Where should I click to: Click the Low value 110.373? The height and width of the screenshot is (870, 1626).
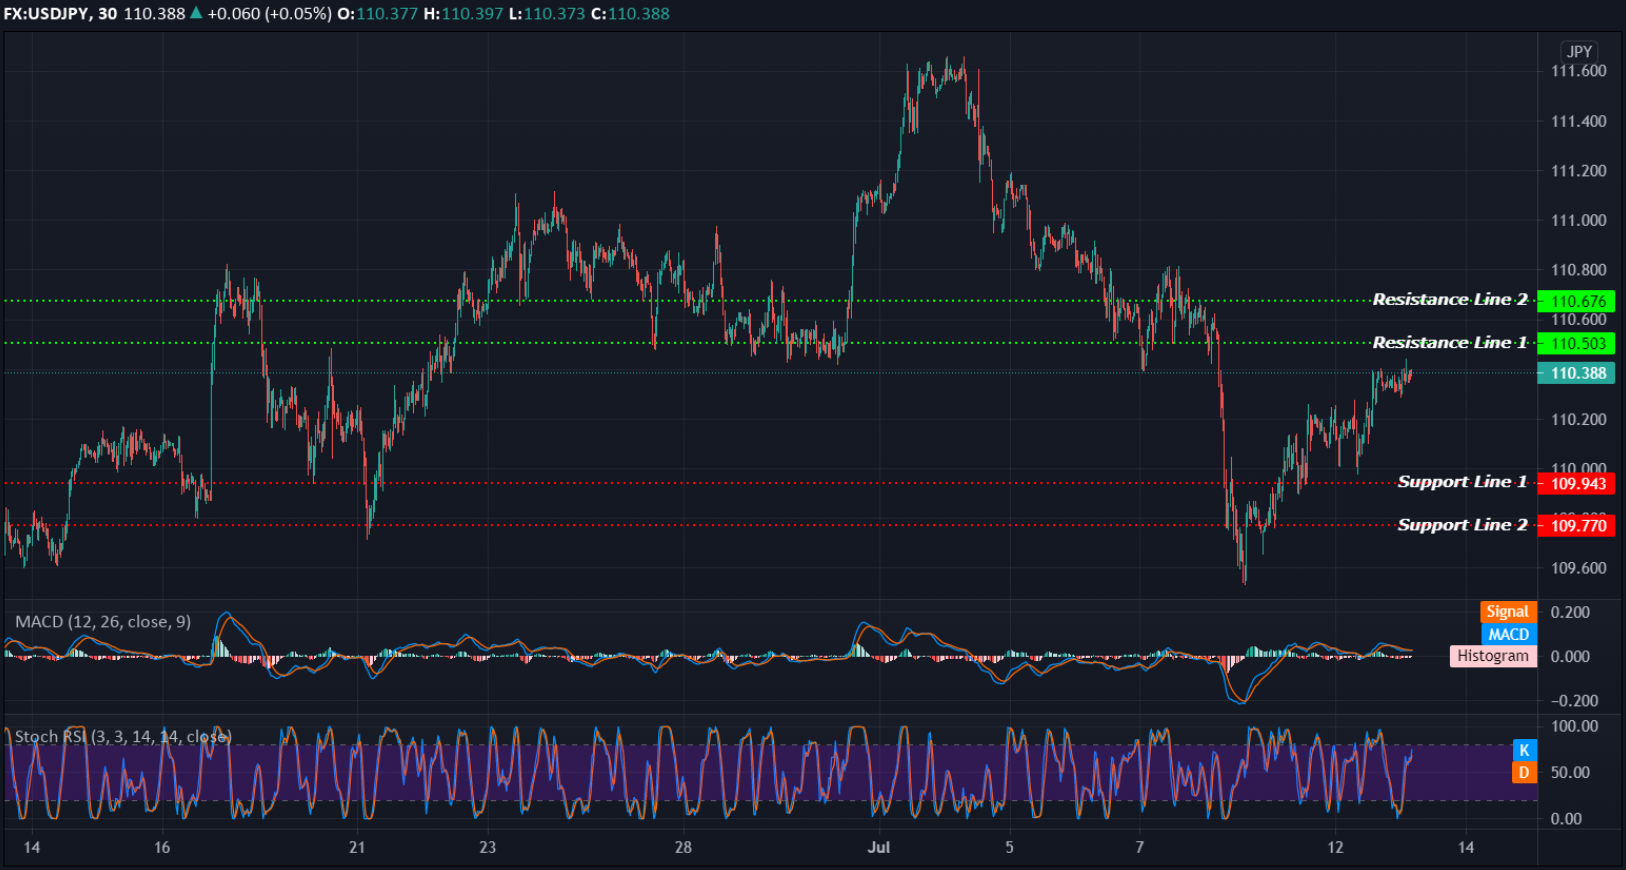[554, 14]
